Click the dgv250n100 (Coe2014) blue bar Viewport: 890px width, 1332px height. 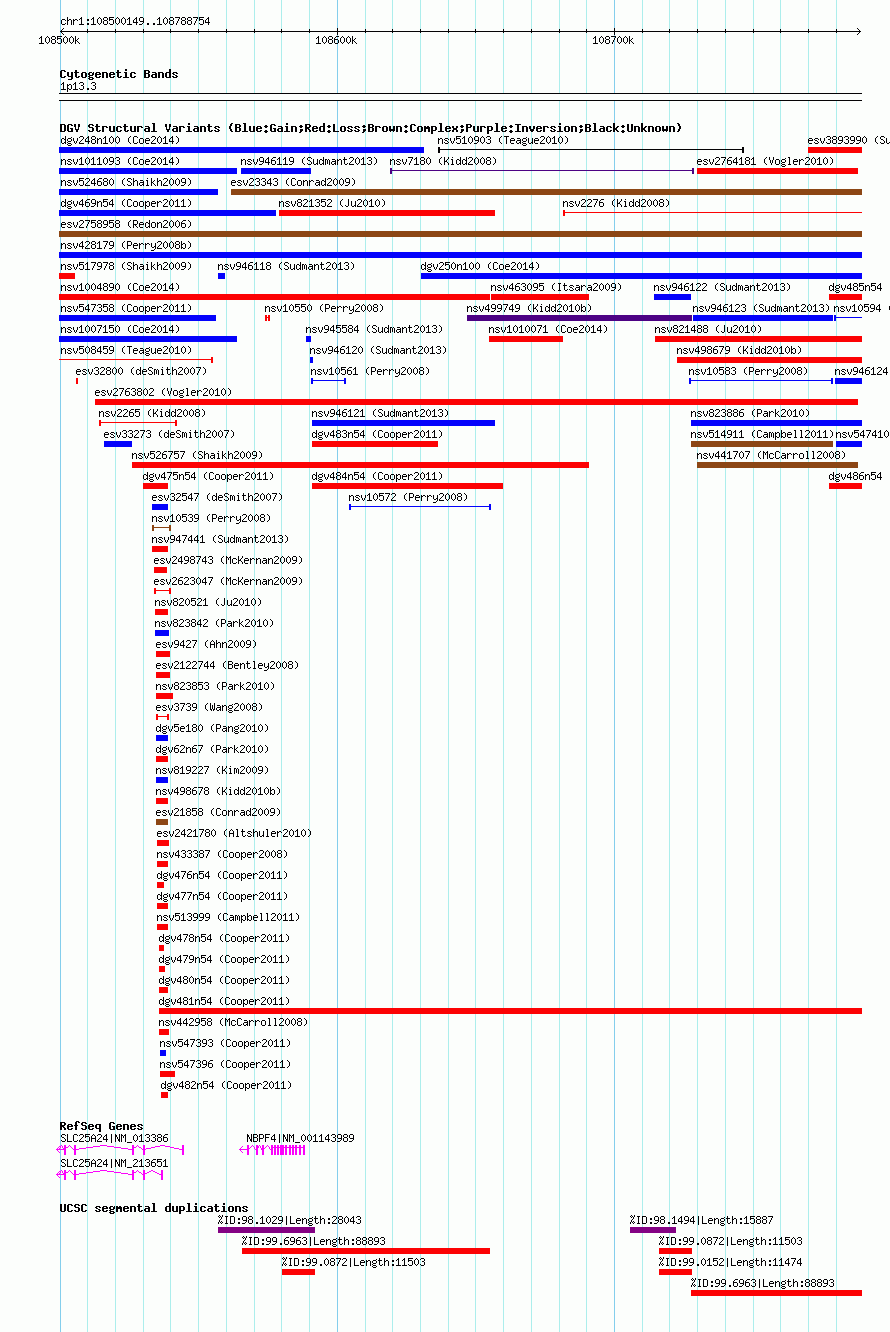[x=641, y=276]
